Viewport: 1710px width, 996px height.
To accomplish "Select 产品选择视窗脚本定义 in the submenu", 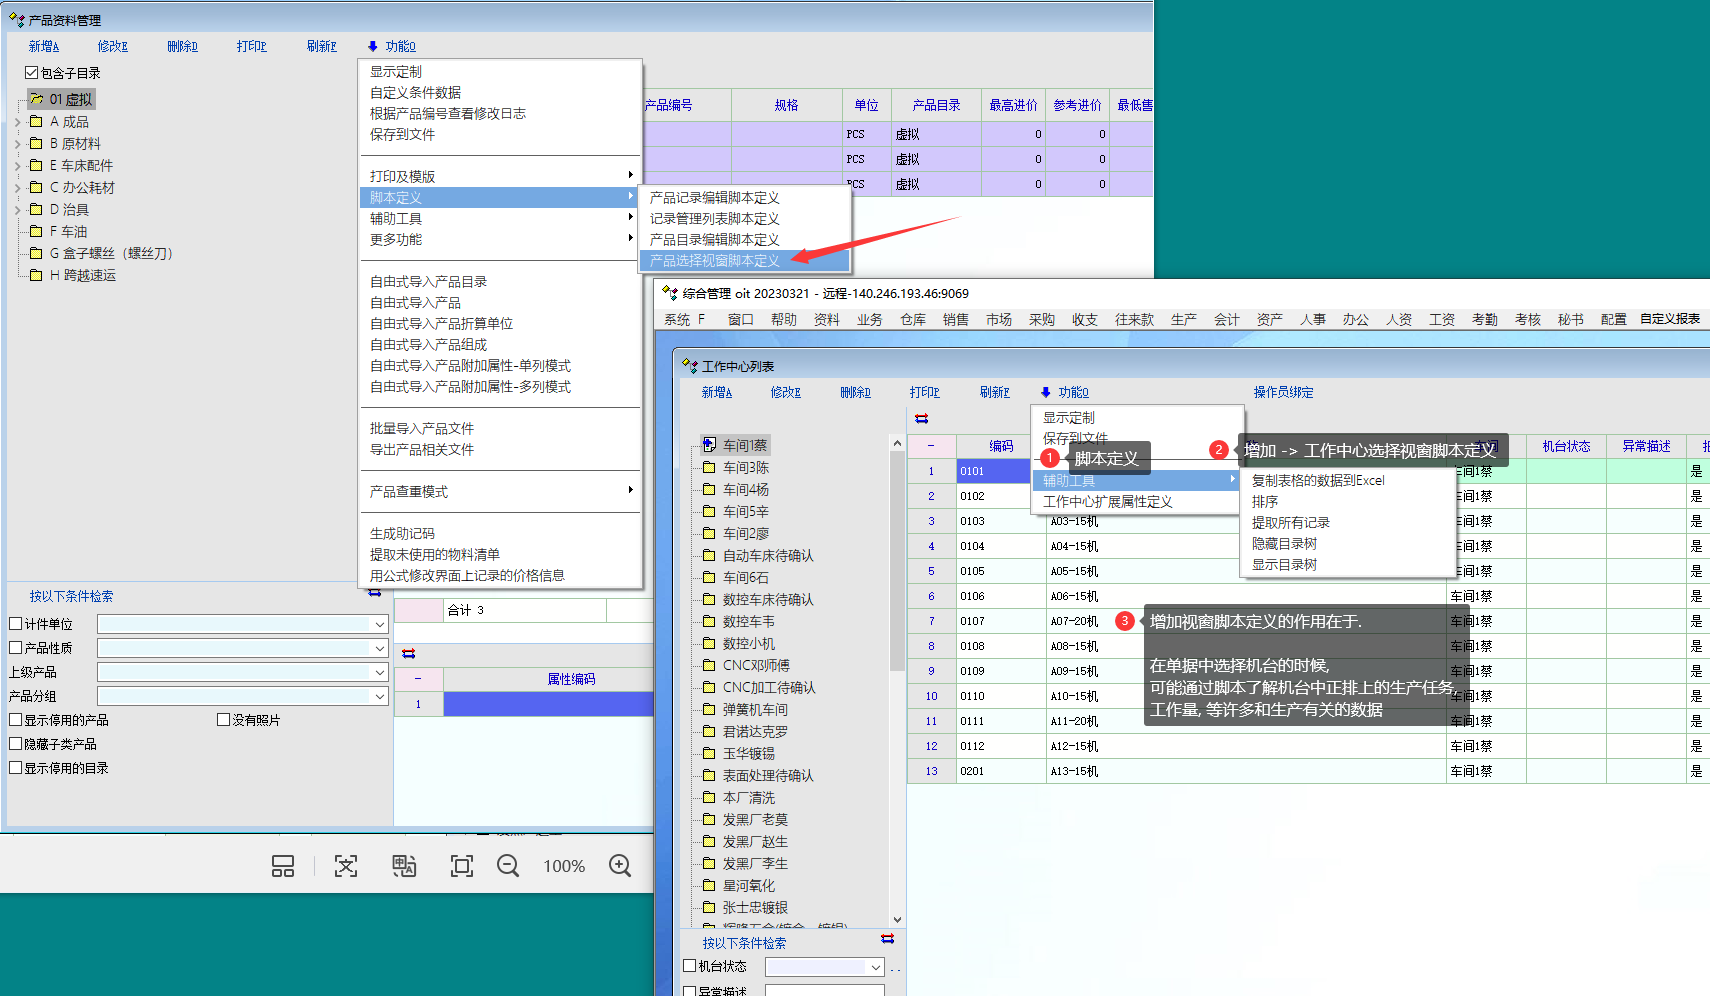I will point(714,261).
